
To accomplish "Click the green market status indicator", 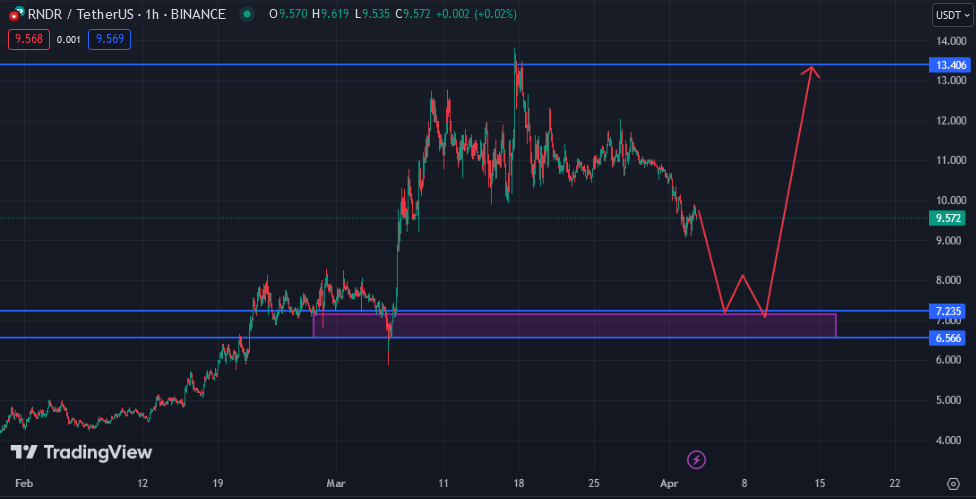I will click(x=248, y=14).
